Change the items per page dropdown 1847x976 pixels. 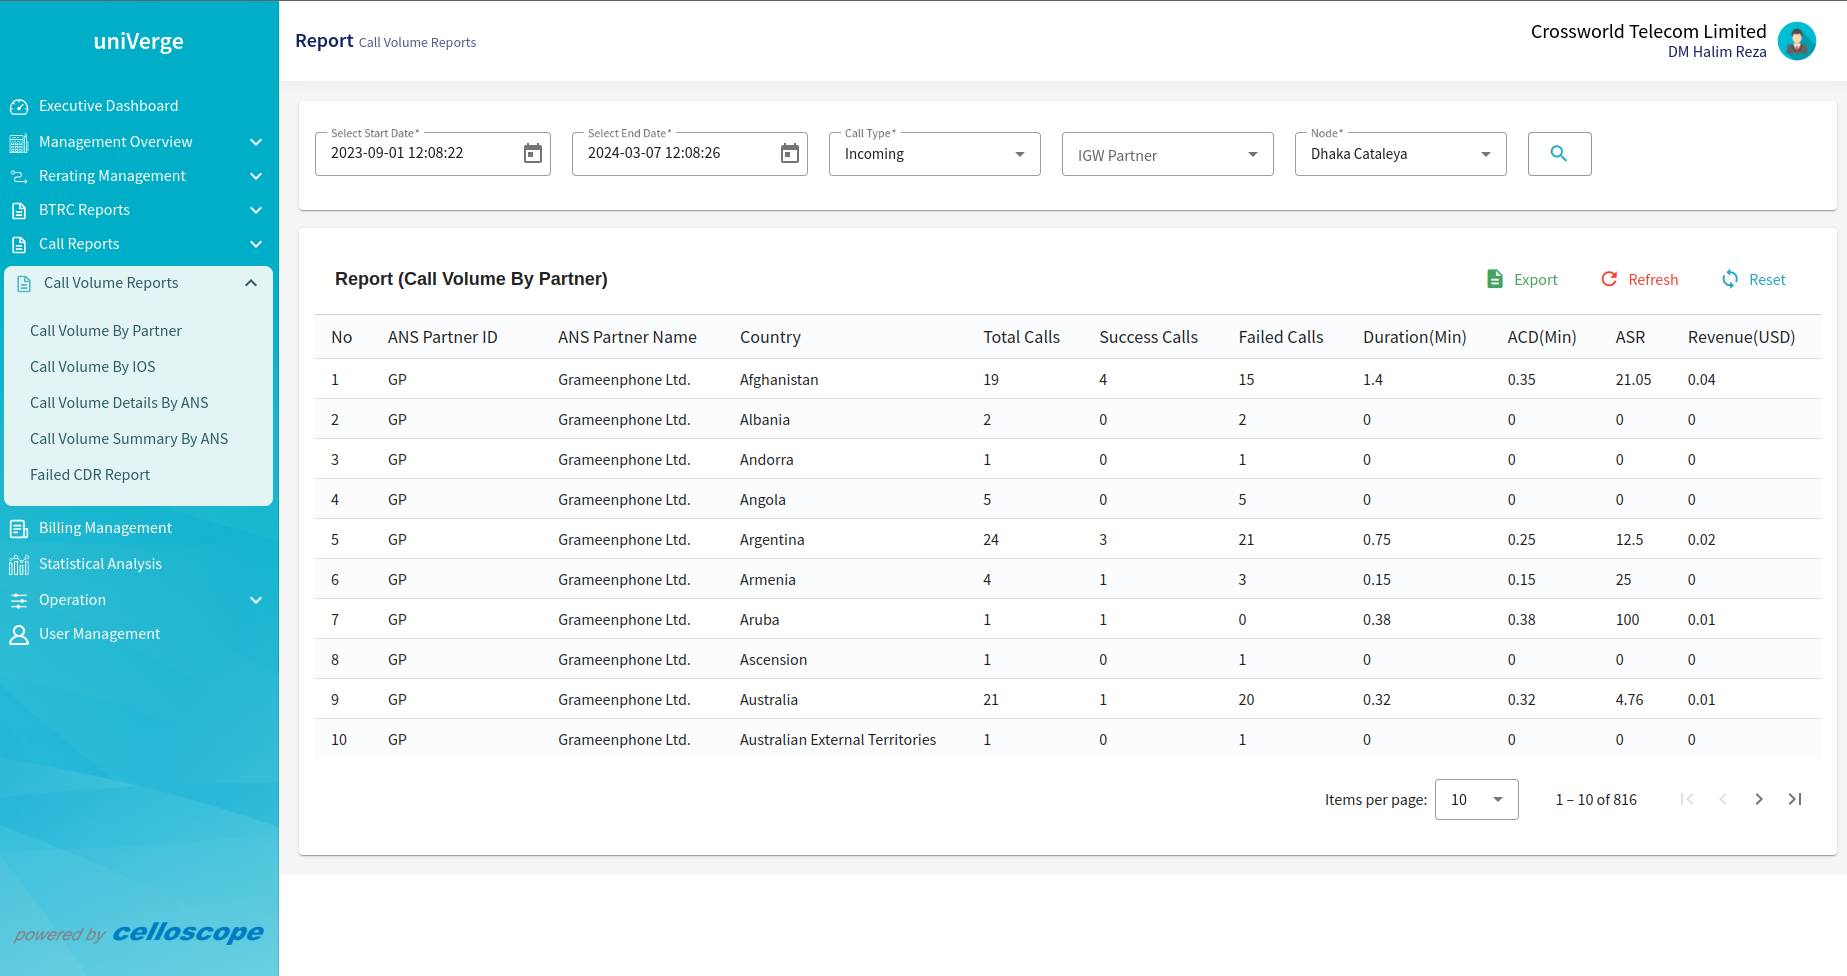[1477, 799]
